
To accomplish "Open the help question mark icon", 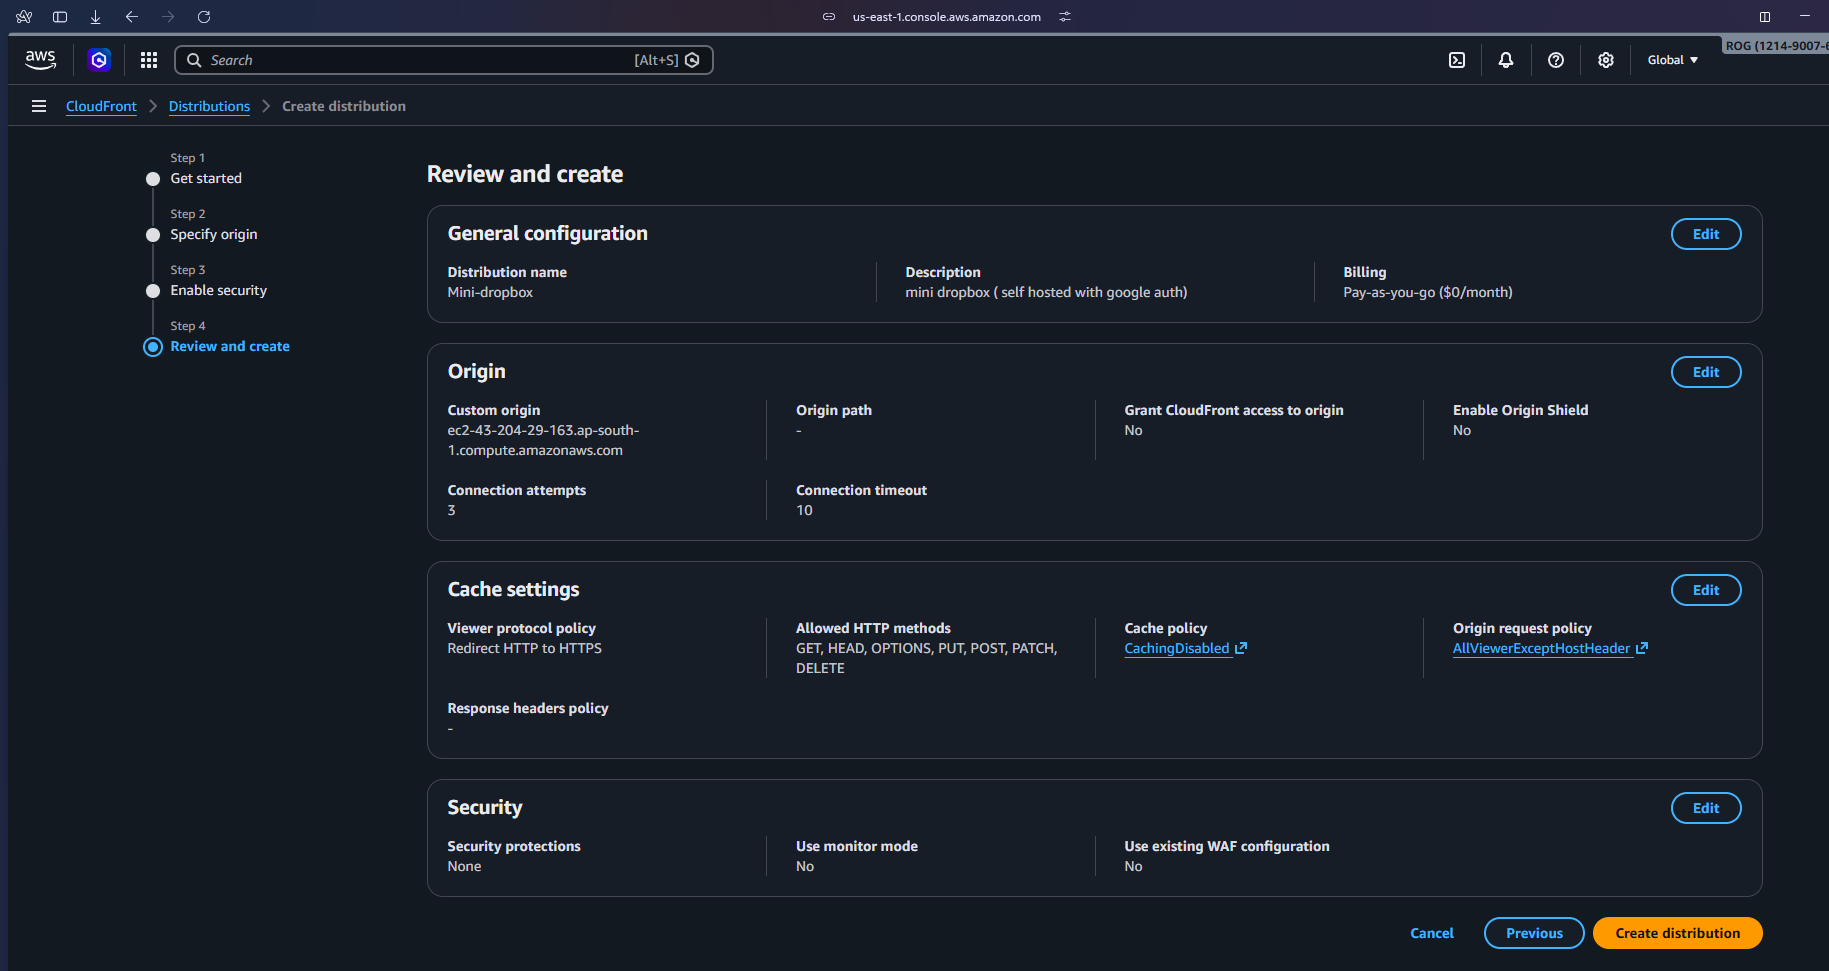I will (1556, 60).
